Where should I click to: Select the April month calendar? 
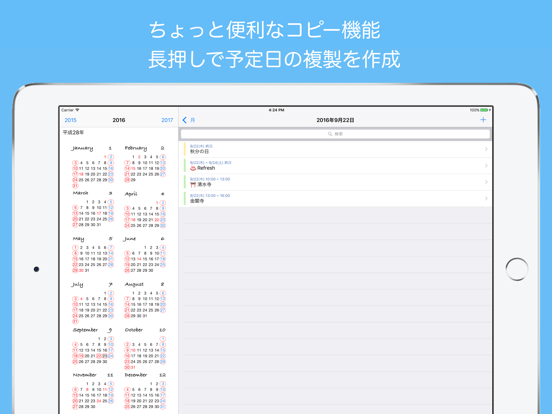(x=145, y=209)
